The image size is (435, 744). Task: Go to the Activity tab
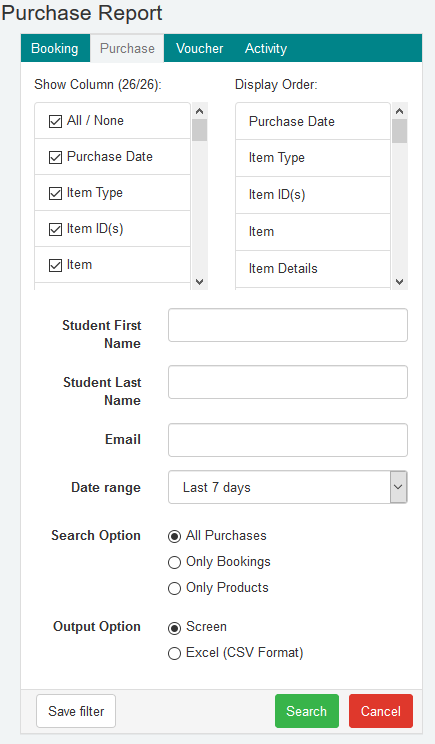266,48
